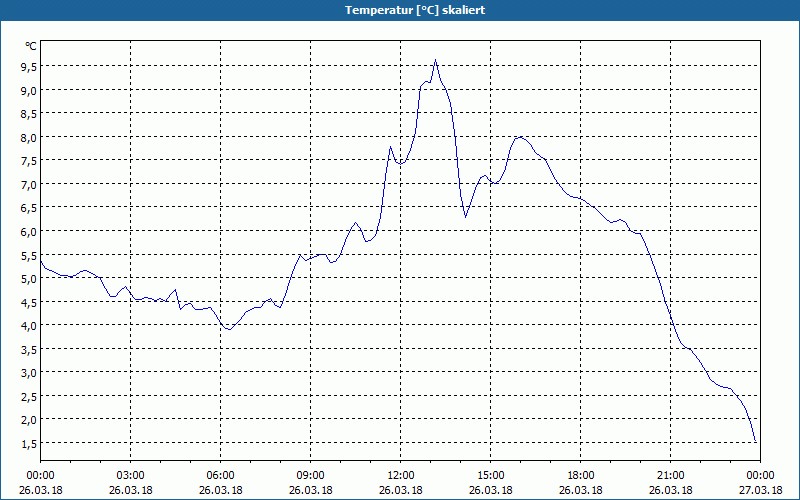
Task: Click the 1,5 value on the temperature axis
Action: pyautogui.click(x=28, y=443)
